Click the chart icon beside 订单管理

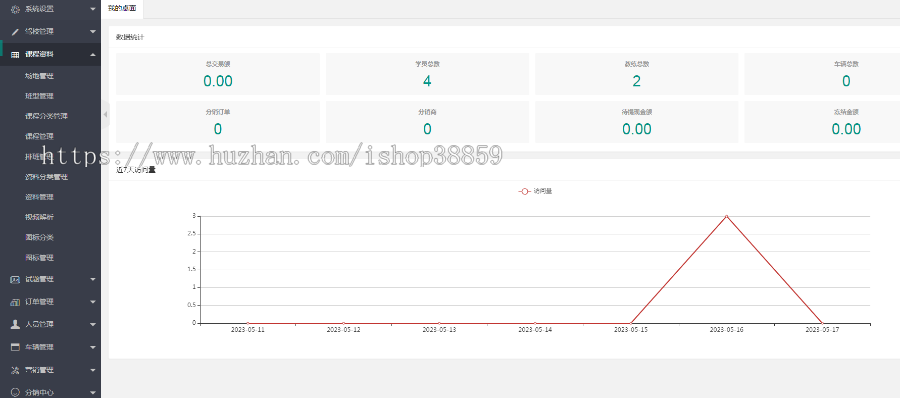(x=15, y=302)
